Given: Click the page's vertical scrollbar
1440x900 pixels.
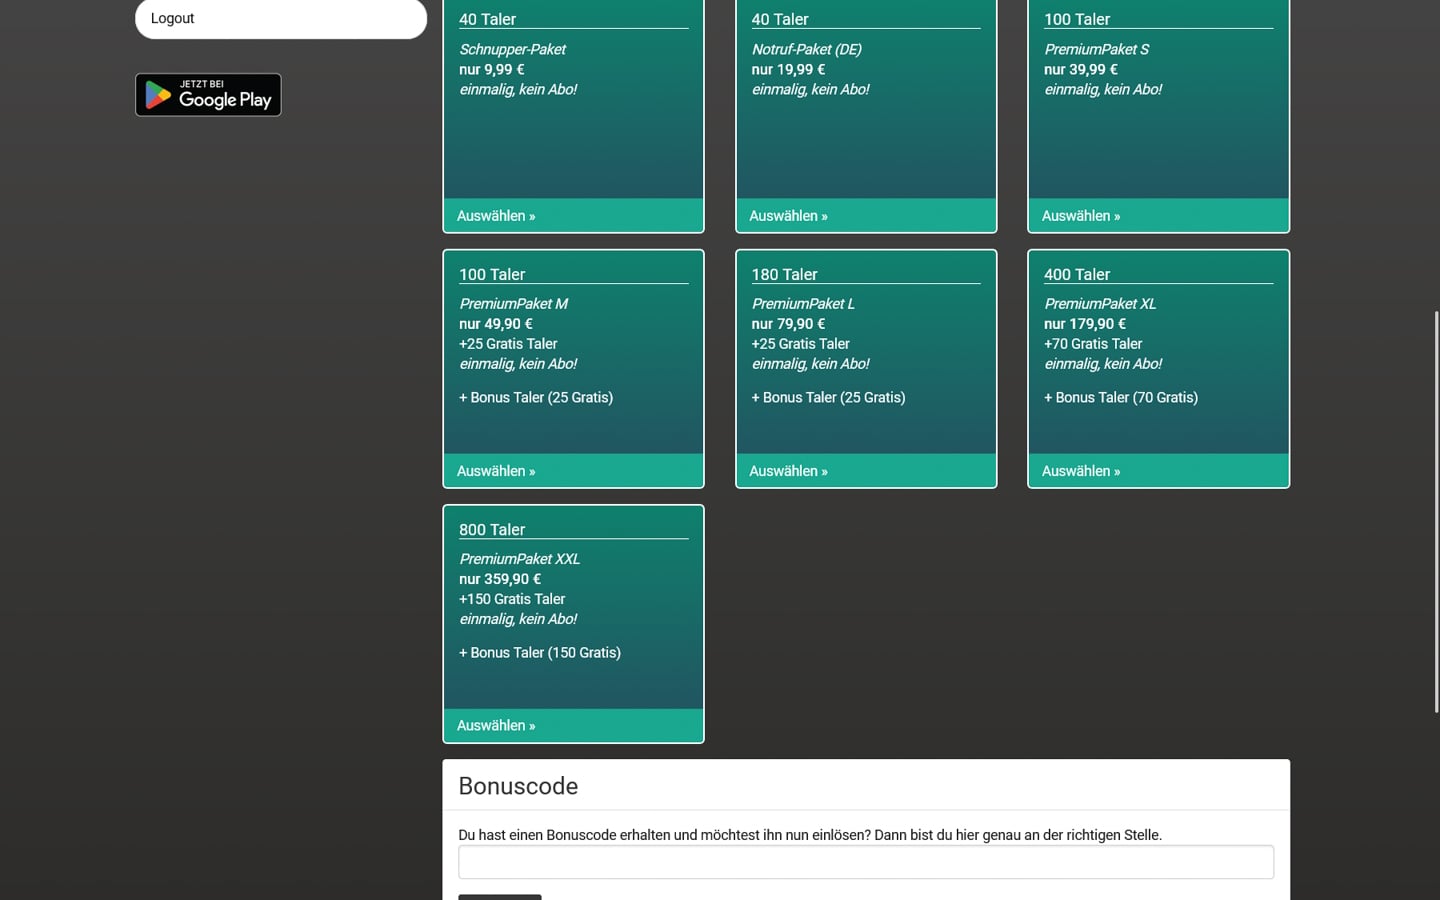Looking at the screenshot, I should pos(1436,510).
